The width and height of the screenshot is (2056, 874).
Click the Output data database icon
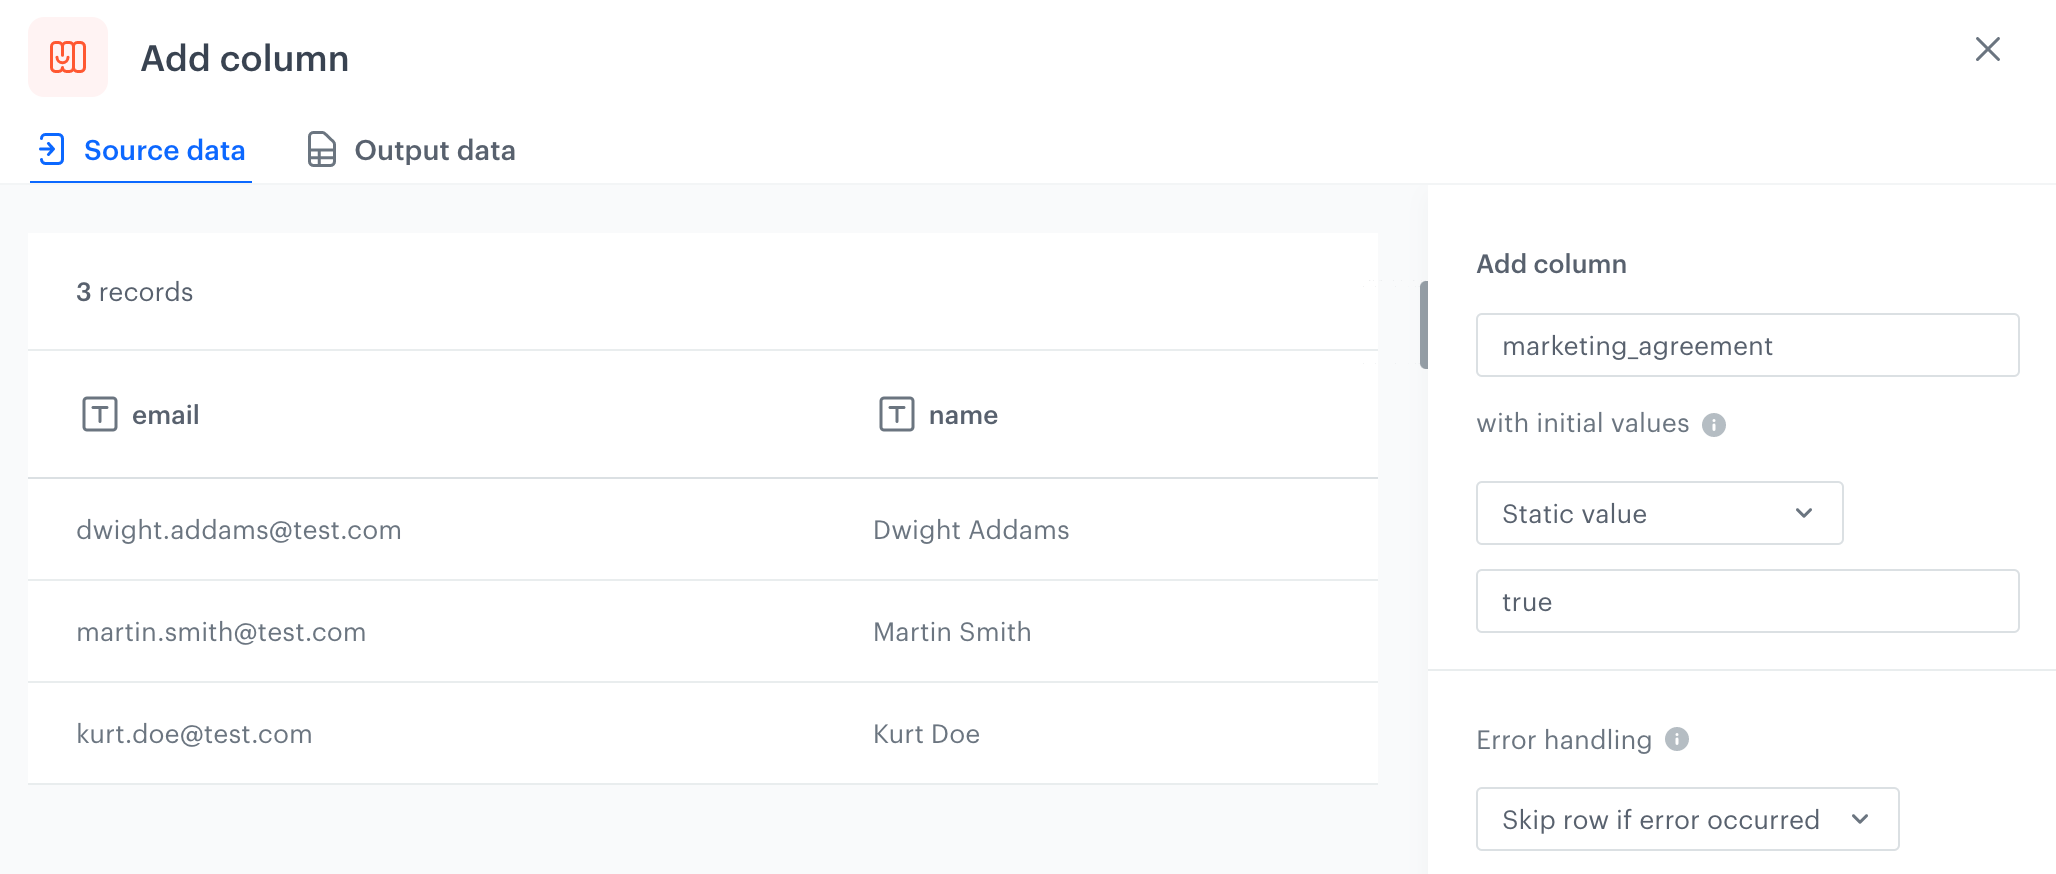(x=320, y=149)
